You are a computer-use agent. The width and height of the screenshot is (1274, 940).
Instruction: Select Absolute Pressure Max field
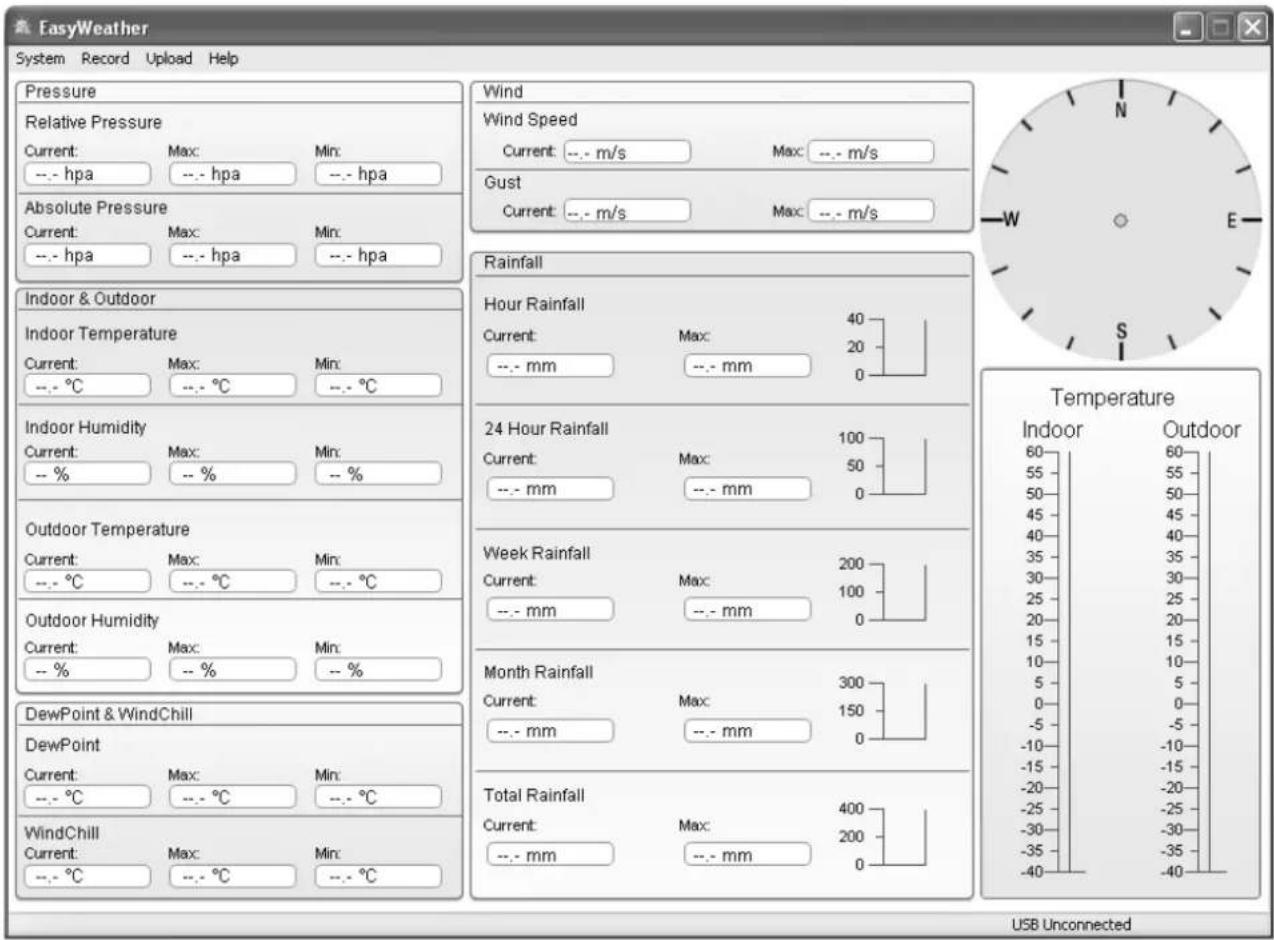232,255
